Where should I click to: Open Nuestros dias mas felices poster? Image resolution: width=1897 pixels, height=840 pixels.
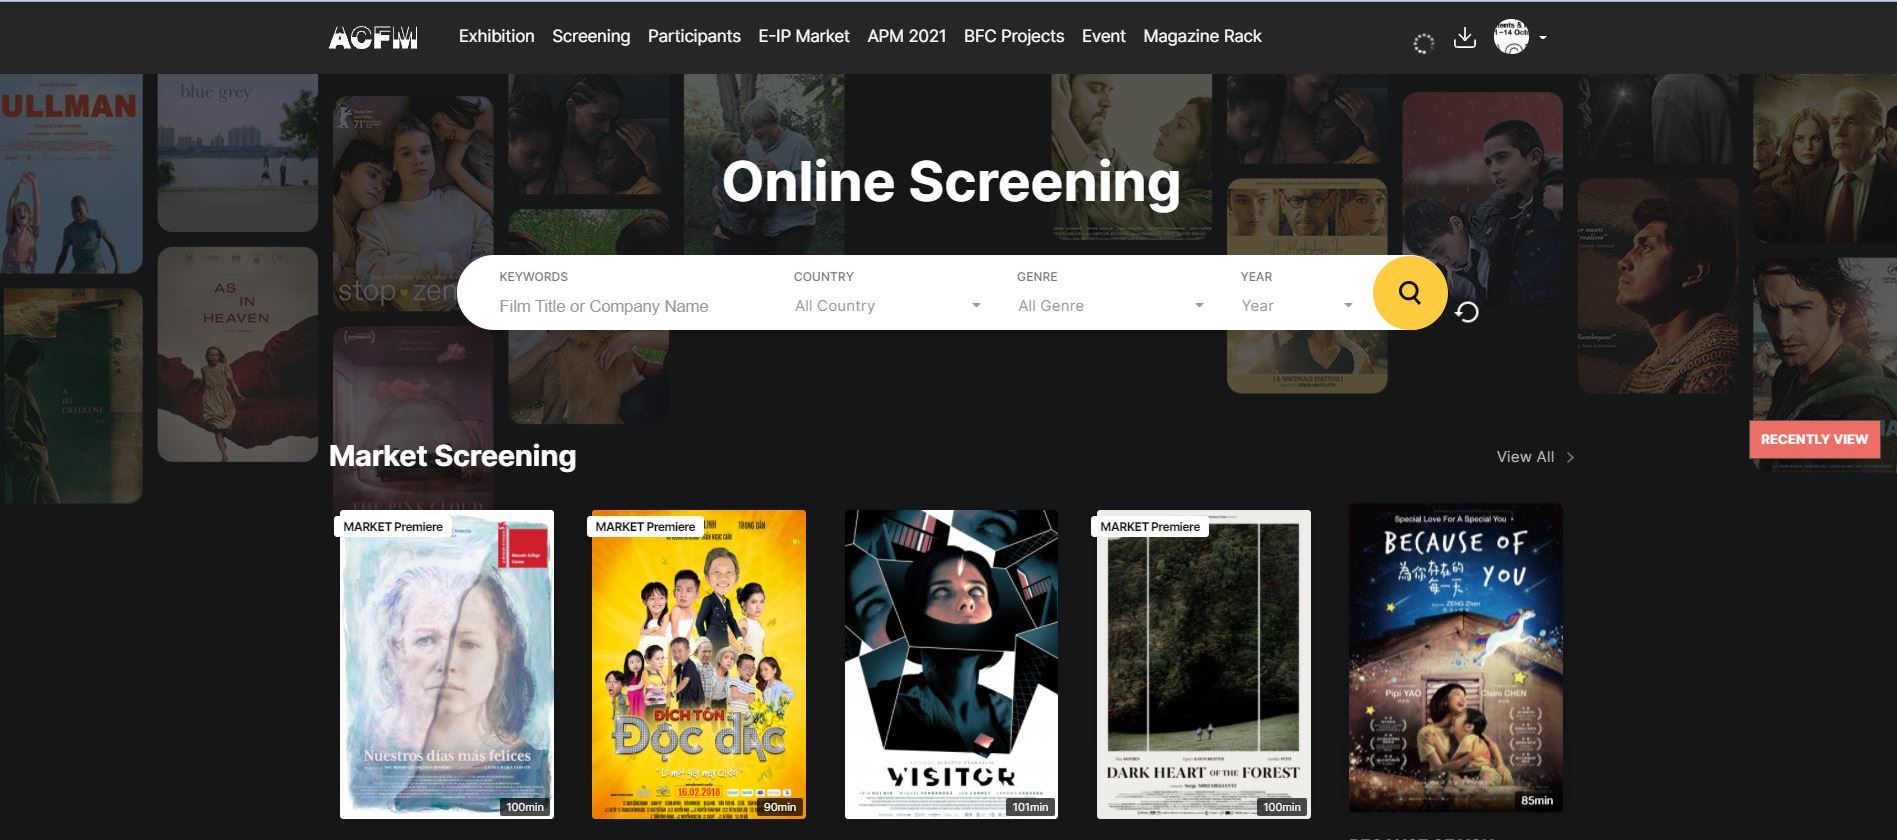[x=447, y=664]
